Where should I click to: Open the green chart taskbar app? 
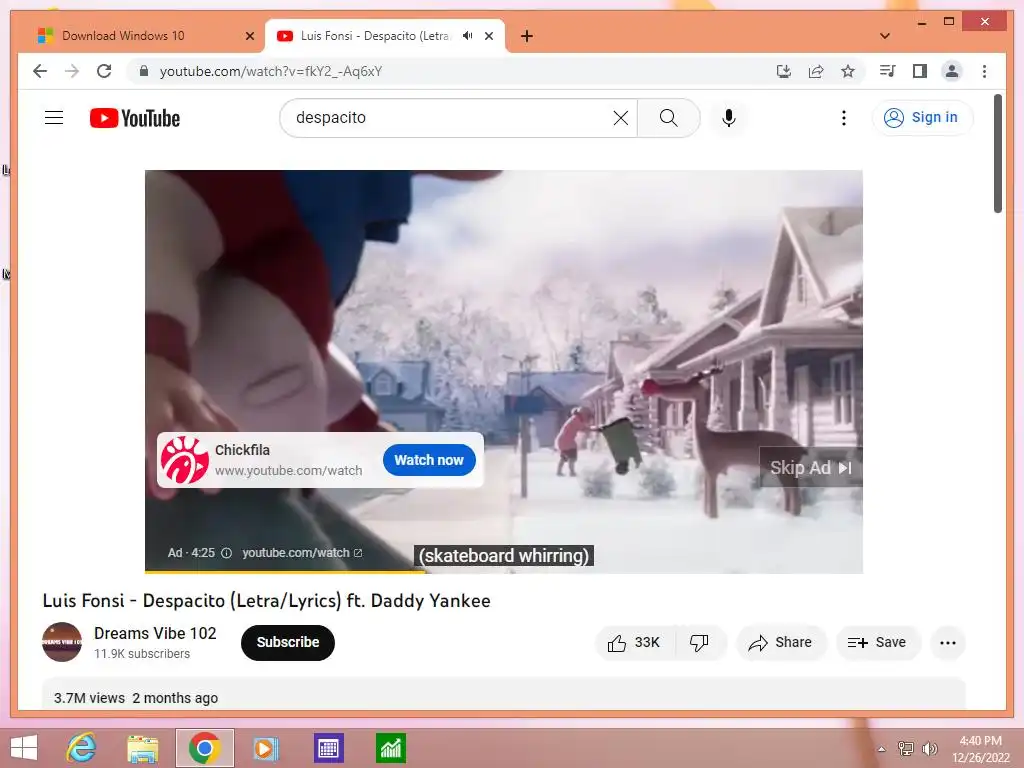391,748
